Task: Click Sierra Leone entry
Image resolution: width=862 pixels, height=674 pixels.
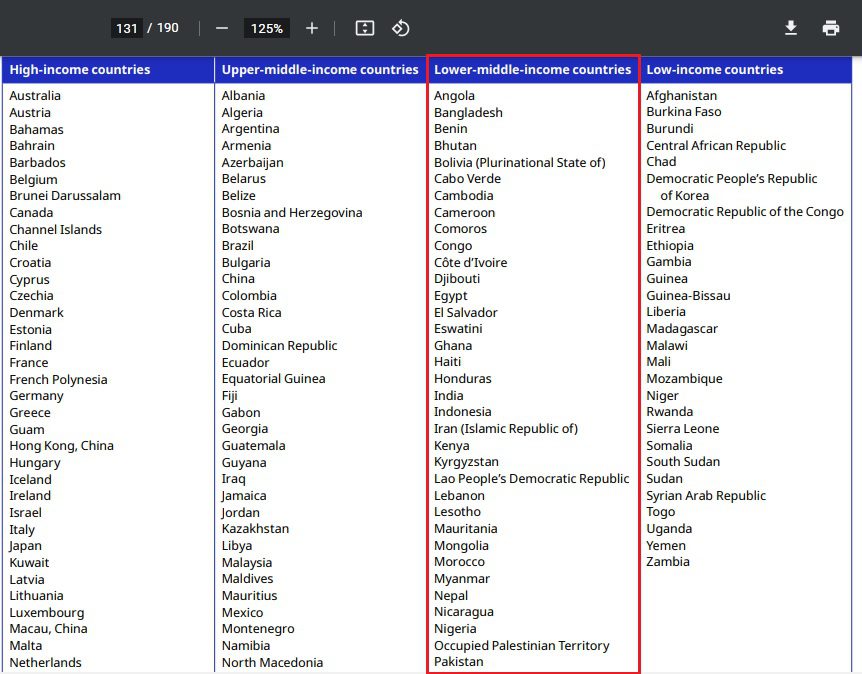Action: [x=682, y=429]
